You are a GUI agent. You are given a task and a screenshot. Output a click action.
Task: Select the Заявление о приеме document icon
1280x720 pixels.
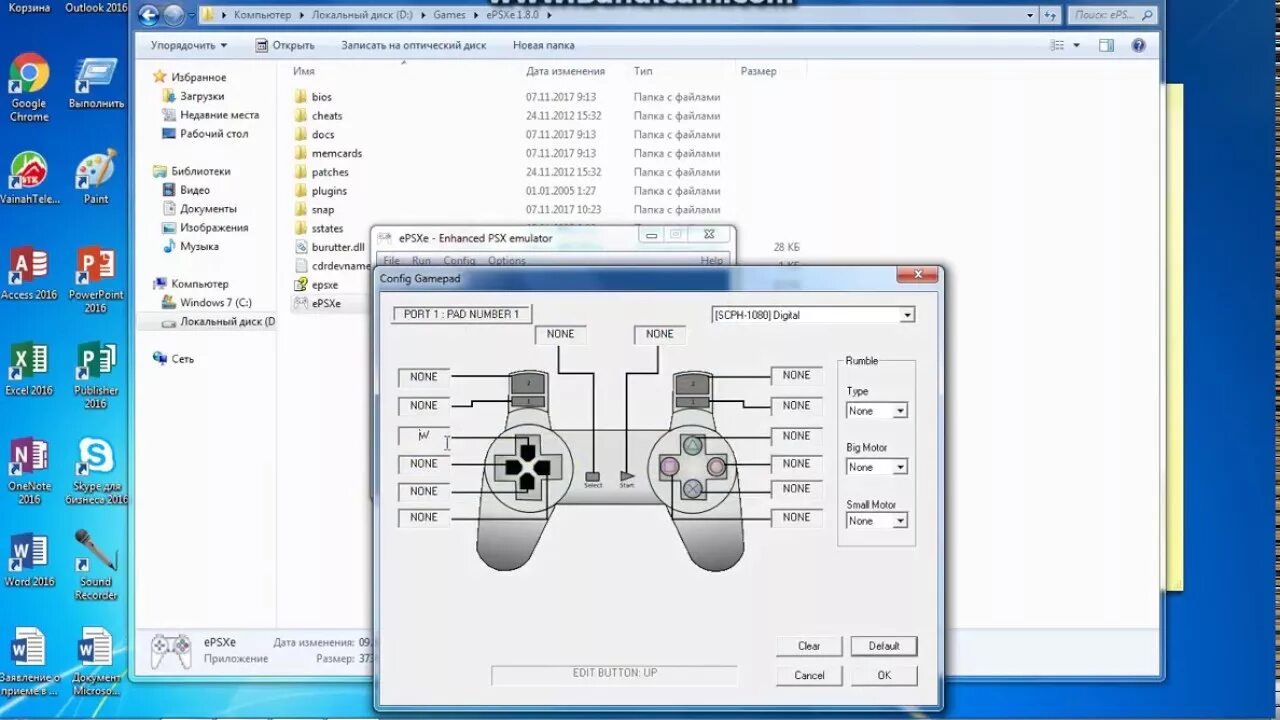(x=29, y=662)
